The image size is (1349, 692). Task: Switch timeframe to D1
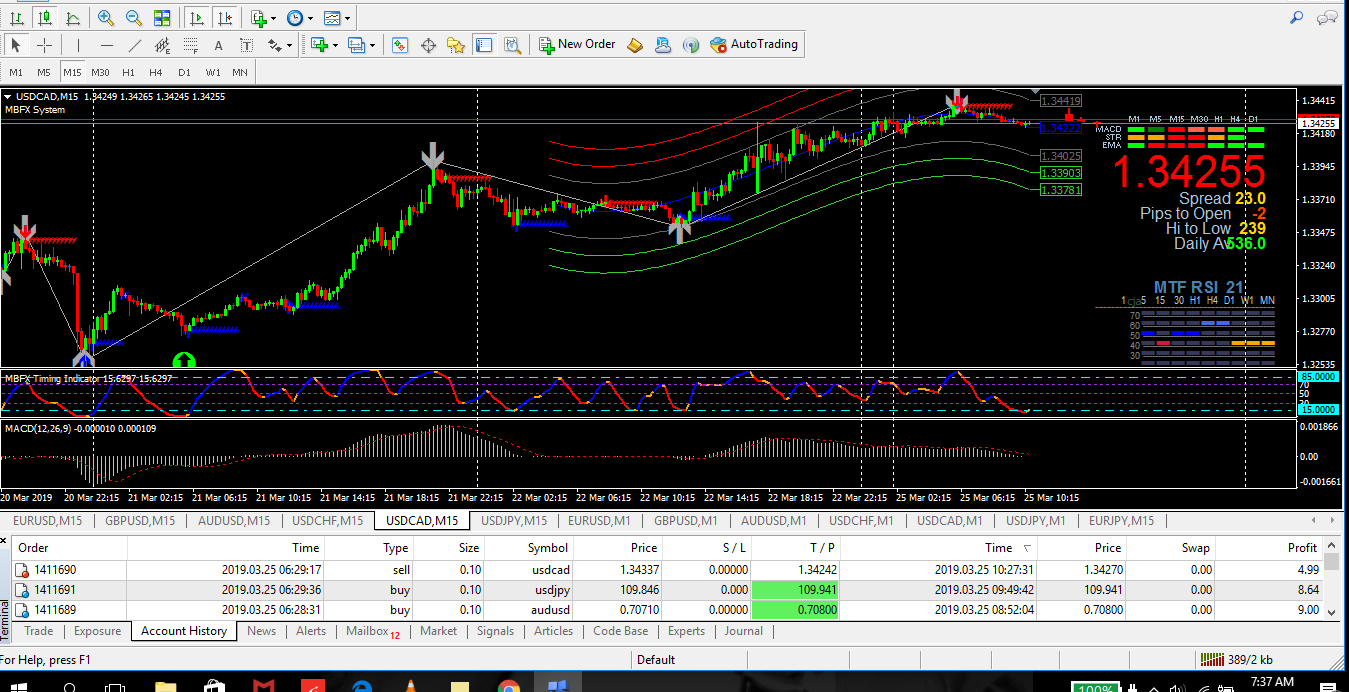pos(184,72)
